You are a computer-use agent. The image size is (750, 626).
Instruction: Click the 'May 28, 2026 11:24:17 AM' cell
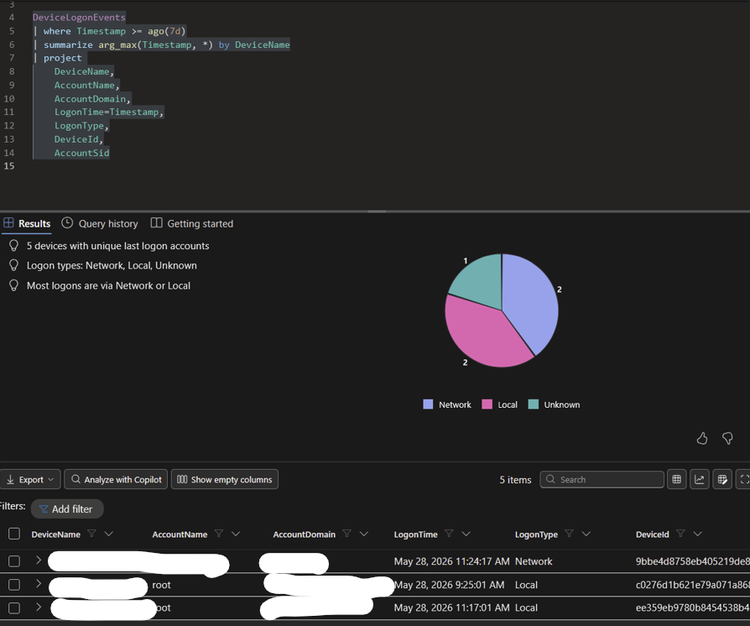click(x=452, y=561)
